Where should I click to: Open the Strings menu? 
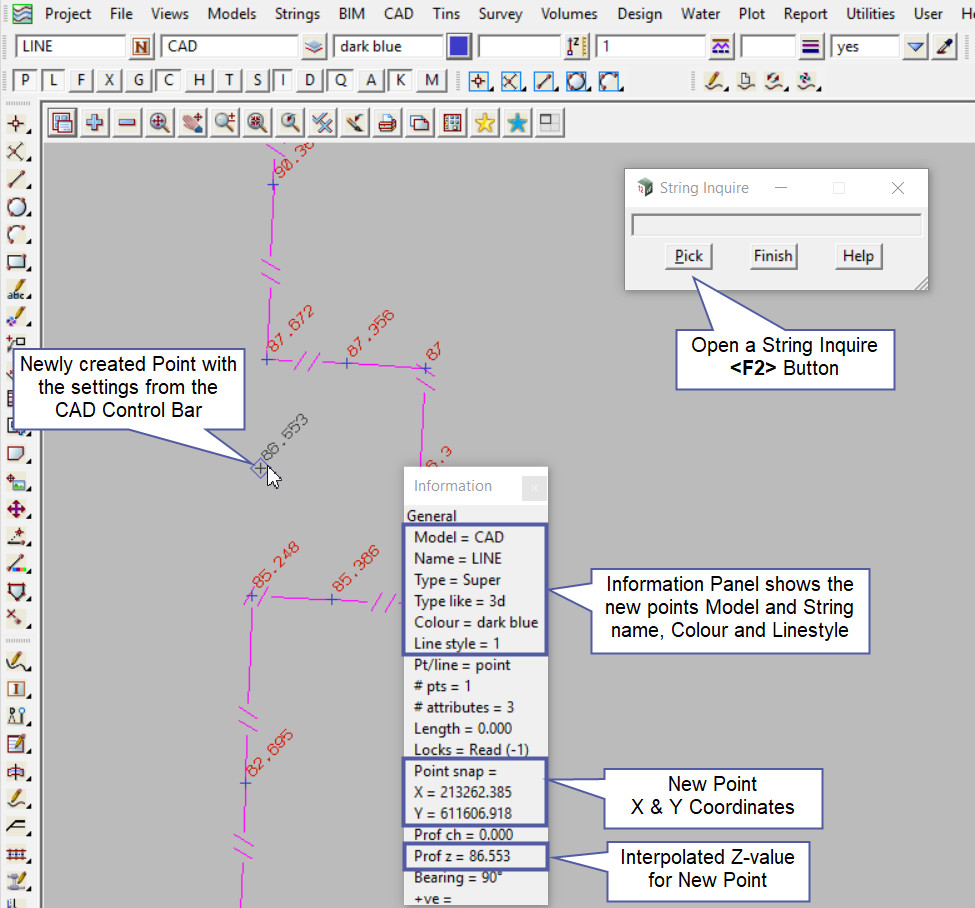[297, 14]
